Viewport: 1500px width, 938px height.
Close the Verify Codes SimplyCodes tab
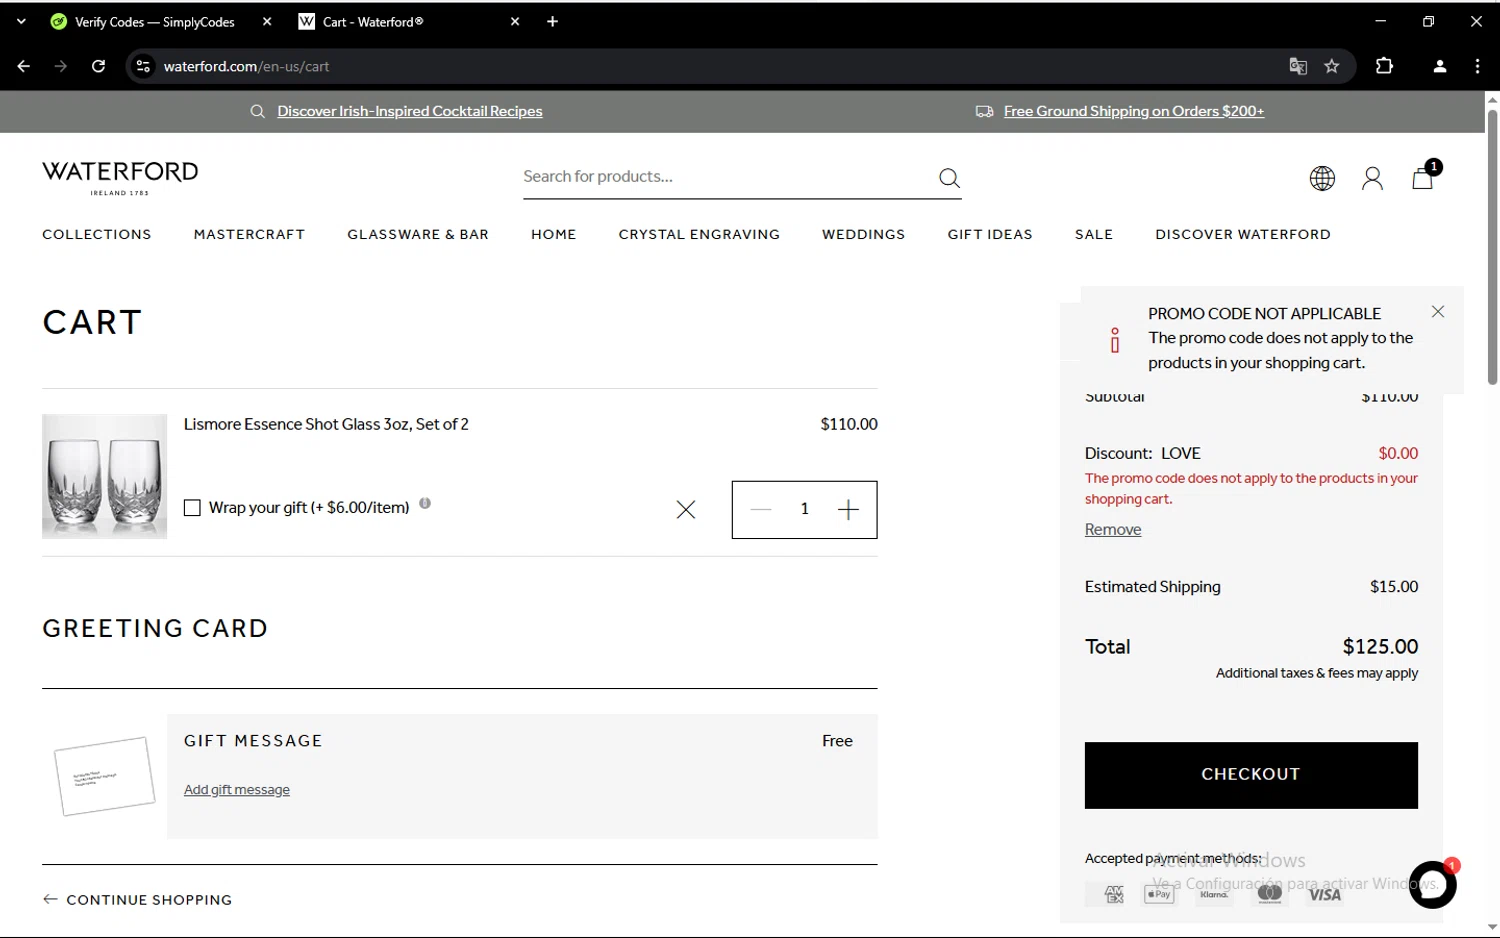click(x=267, y=21)
